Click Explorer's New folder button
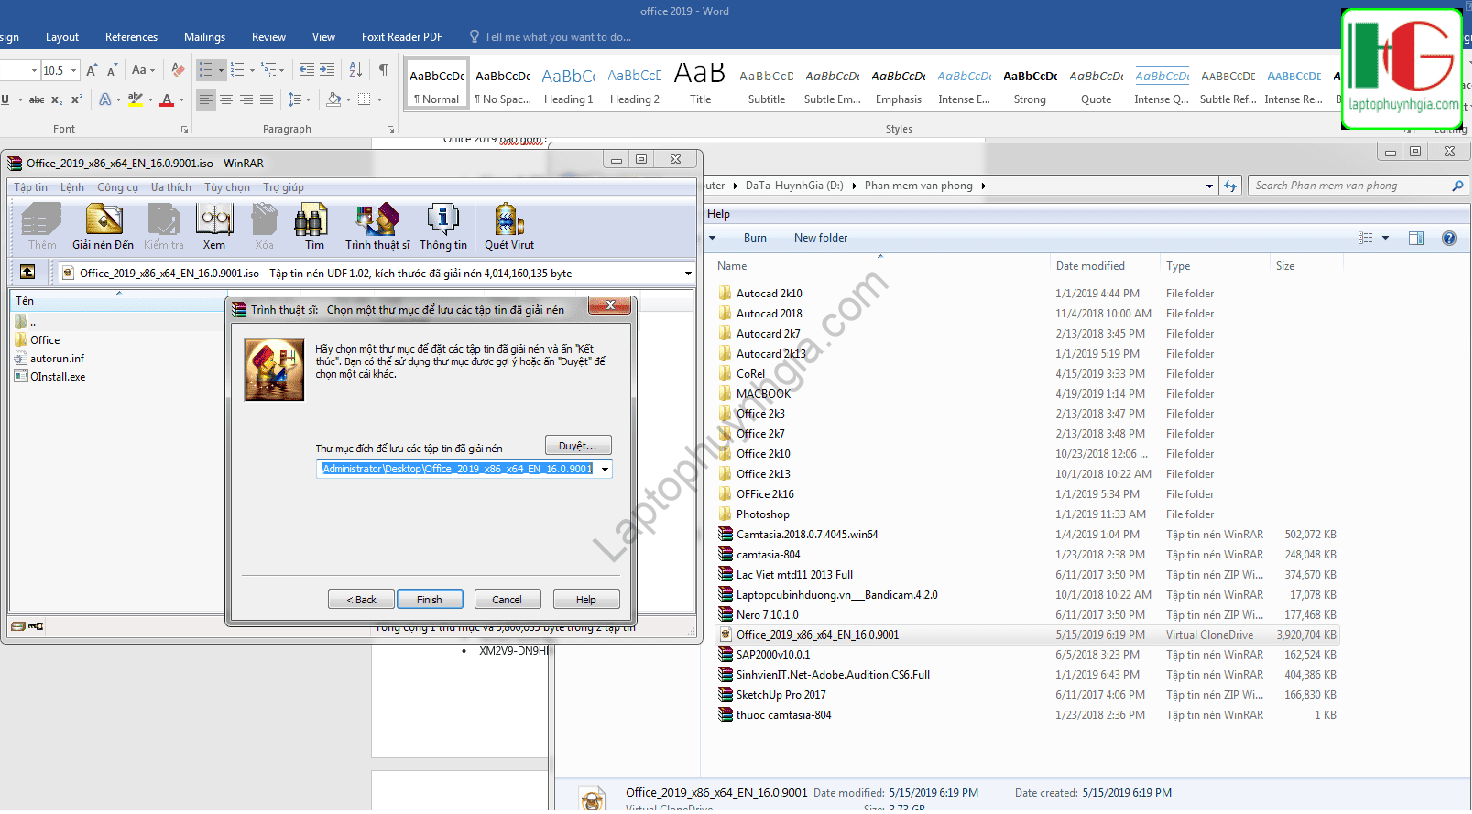 point(820,238)
